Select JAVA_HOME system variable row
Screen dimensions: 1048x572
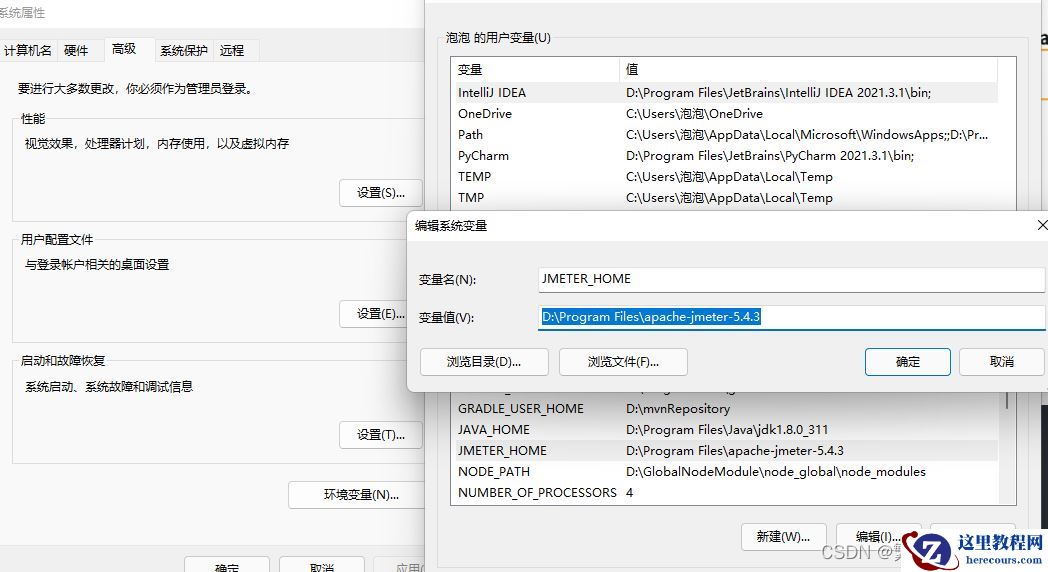tap(727, 430)
